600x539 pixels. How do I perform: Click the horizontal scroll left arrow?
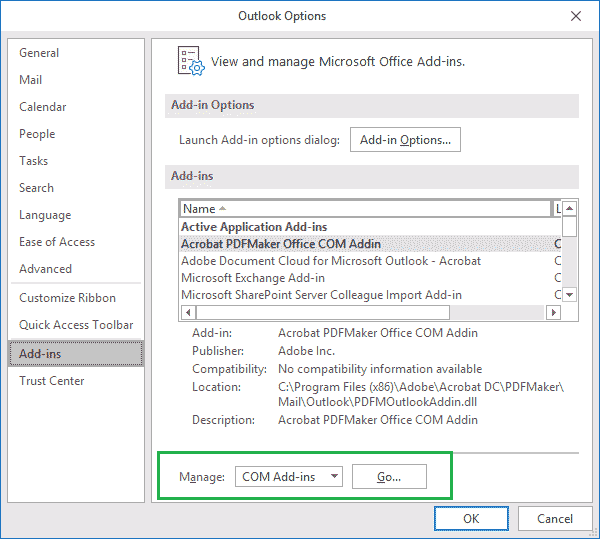(188, 313)
